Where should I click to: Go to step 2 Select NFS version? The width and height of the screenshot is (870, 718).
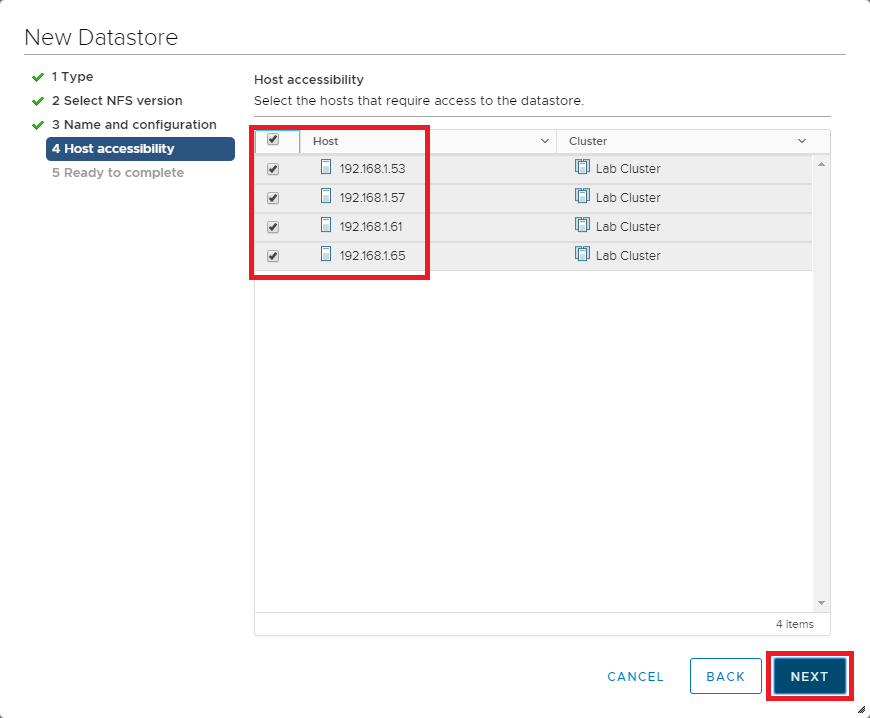pos(116,101)
